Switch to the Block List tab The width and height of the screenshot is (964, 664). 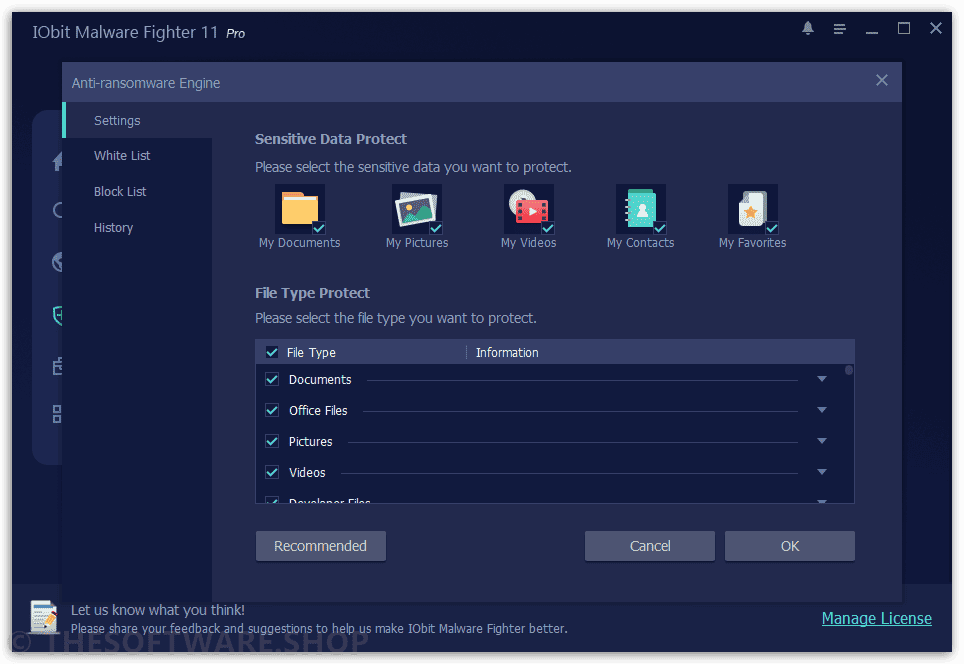coord(138,192)
